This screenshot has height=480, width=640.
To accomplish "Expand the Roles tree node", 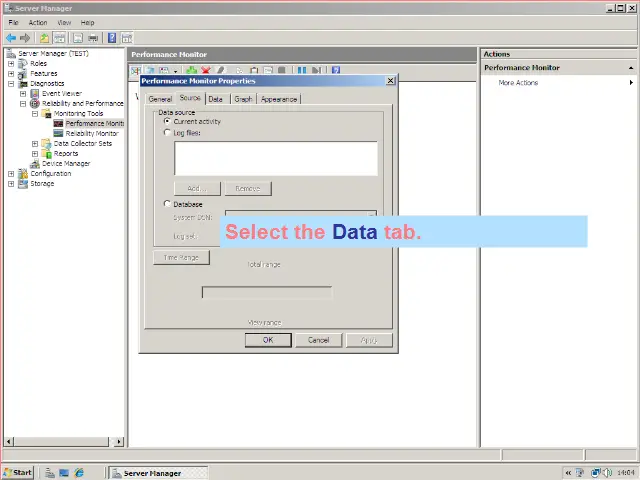I will (x=11, y=63).
